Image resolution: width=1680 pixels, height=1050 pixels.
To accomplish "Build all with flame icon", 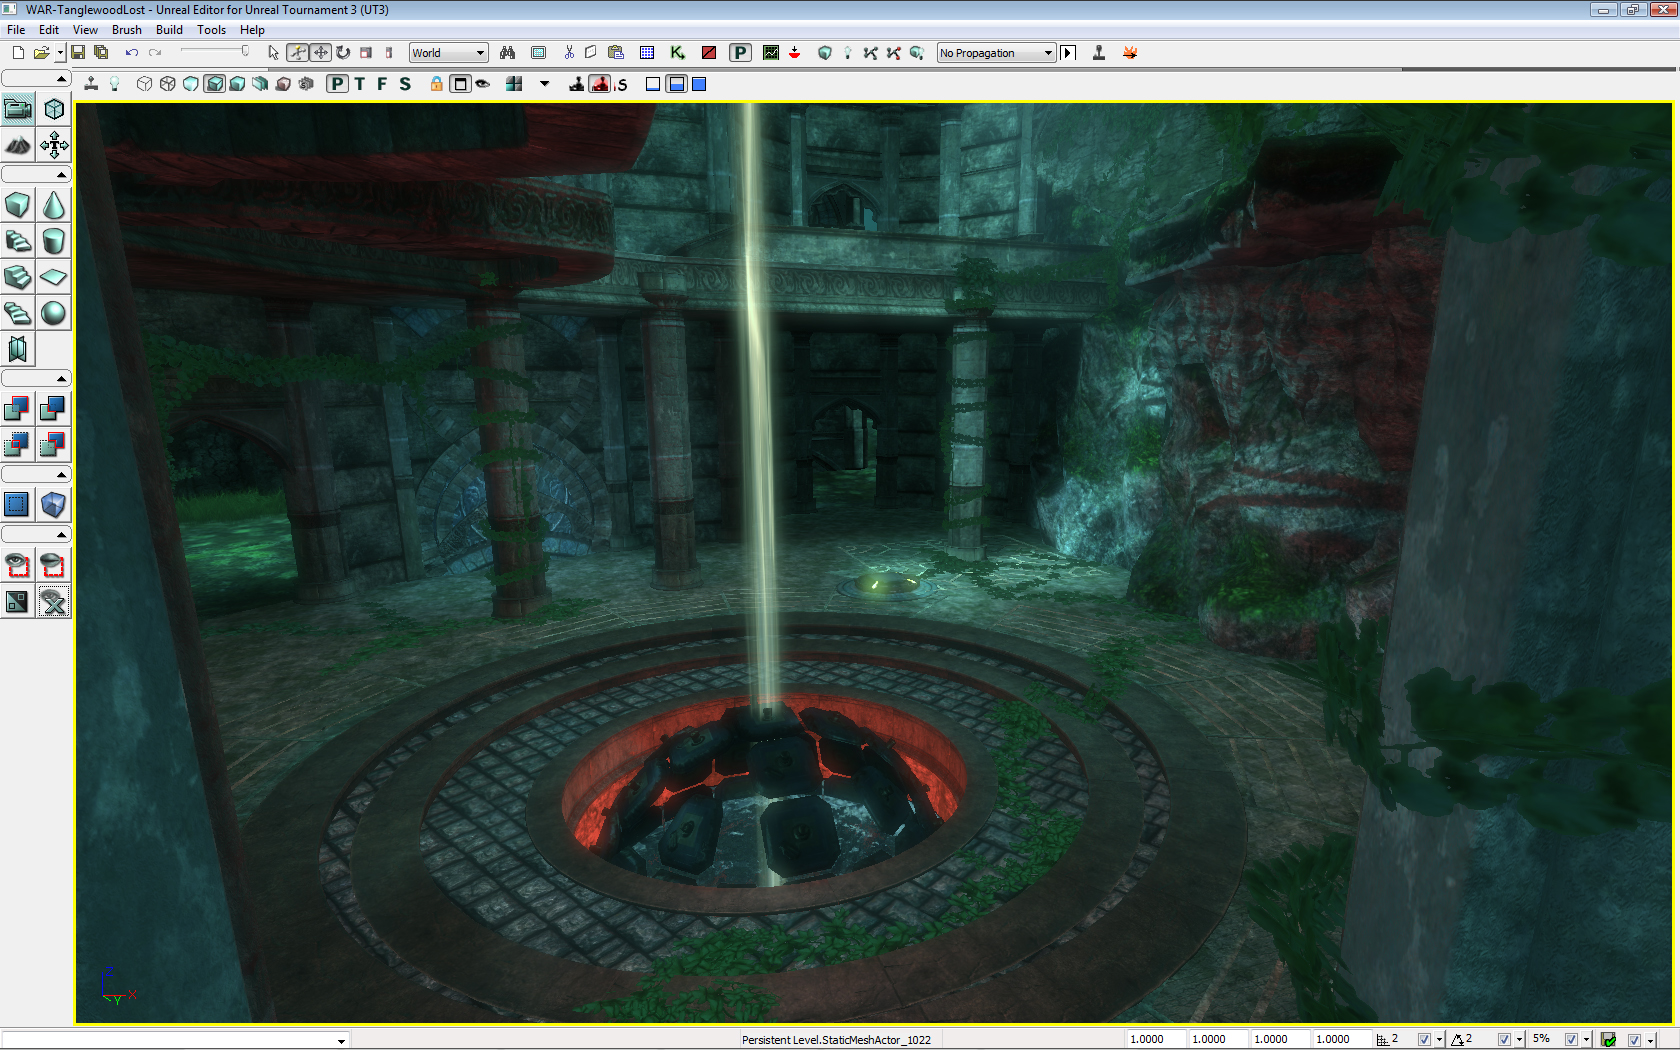I will point(1130,53).
